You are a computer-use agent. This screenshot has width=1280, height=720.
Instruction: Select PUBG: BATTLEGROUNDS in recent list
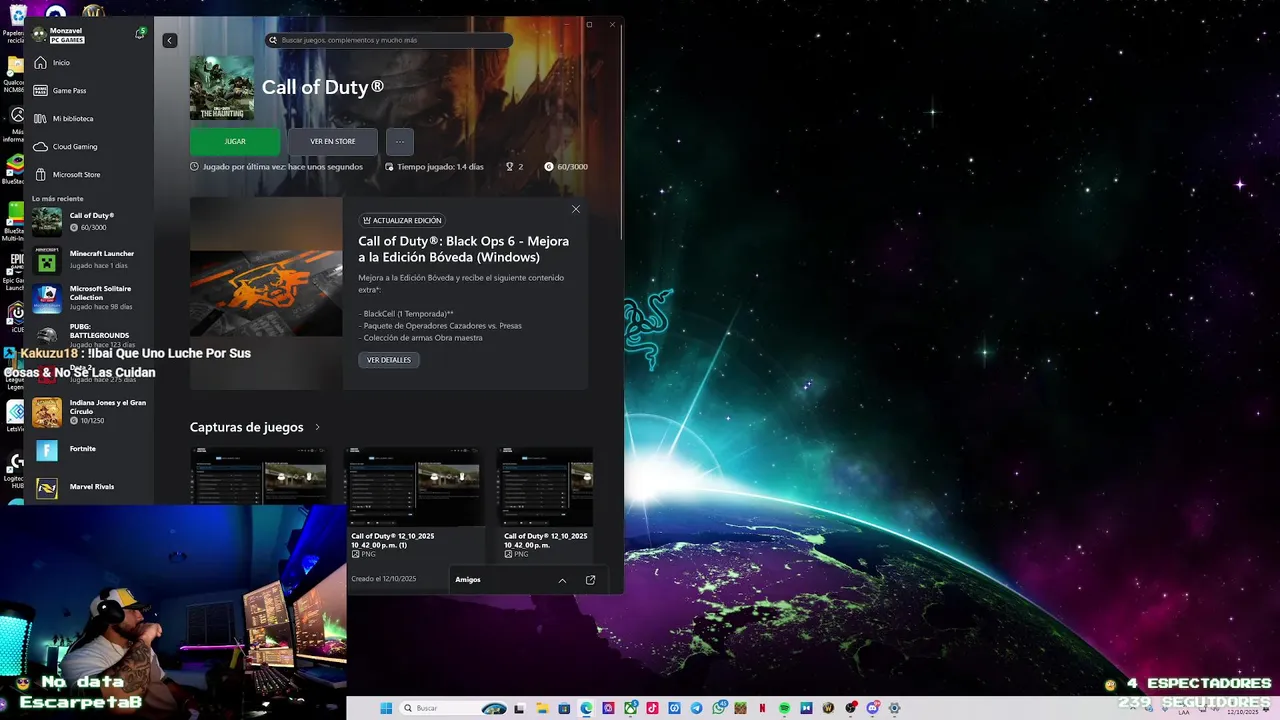90,335
